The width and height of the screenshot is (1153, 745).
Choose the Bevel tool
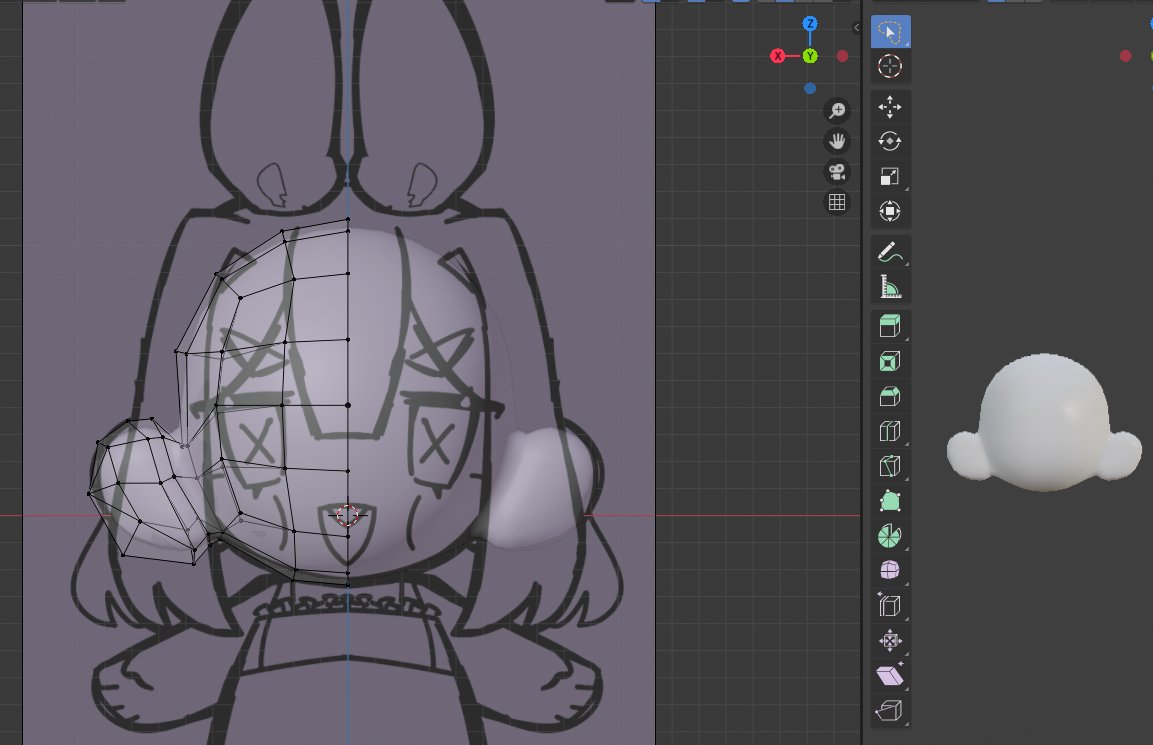pos(888,395)
